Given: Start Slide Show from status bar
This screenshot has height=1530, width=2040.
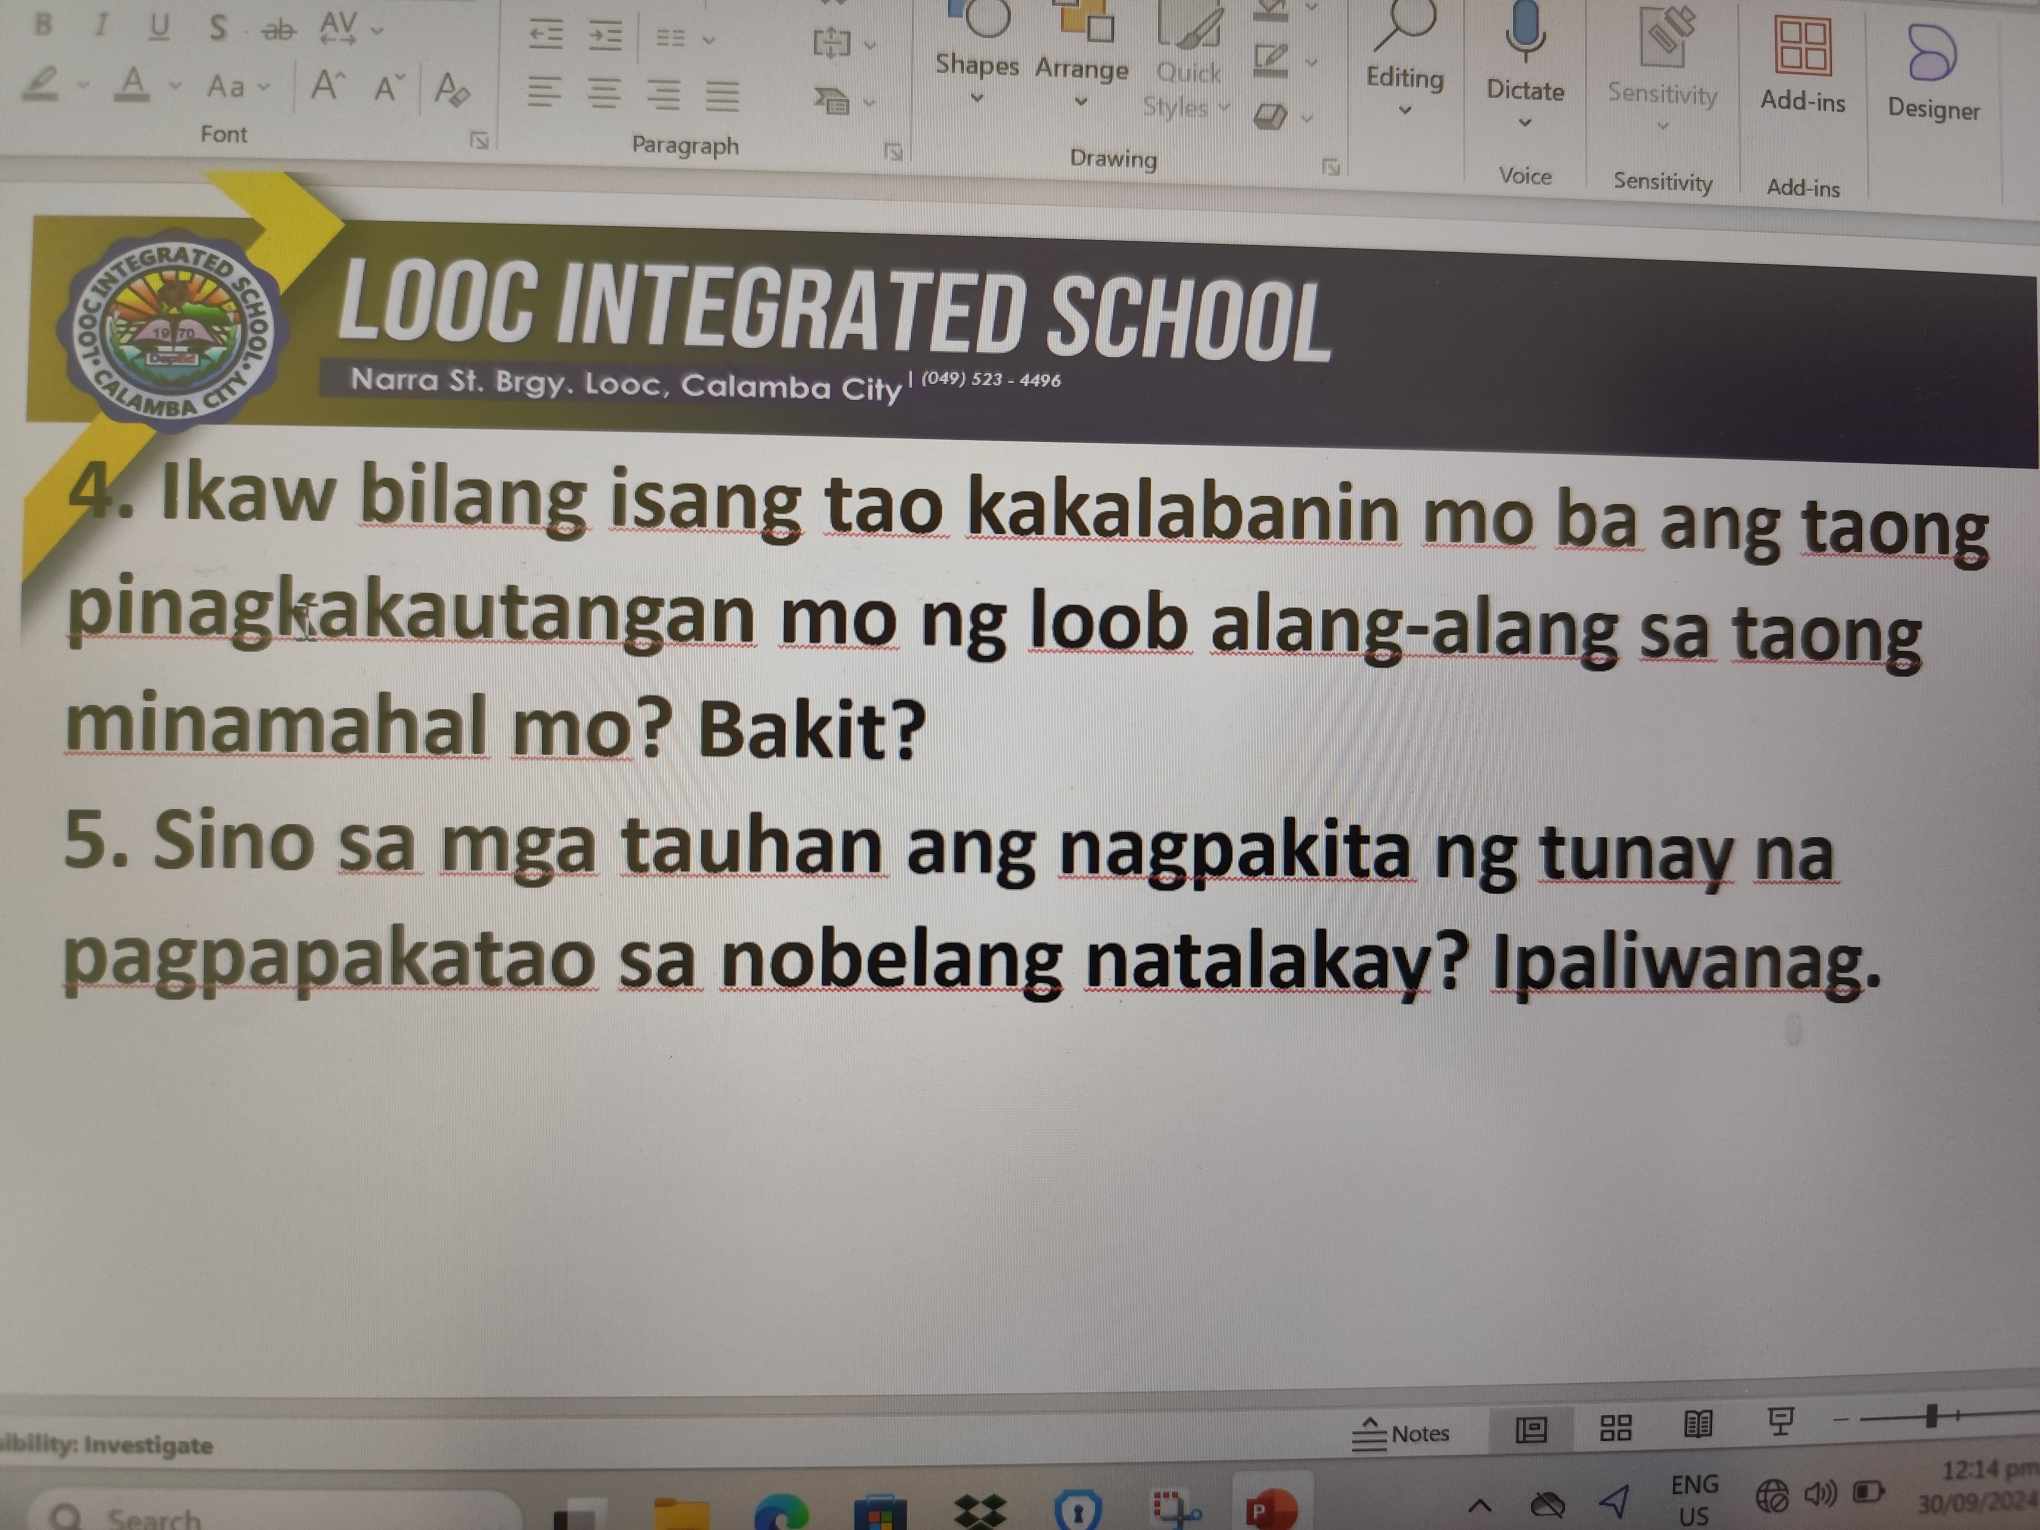Looking at the screenshot, I should pyautogui.click(x=1780, y=1420).
